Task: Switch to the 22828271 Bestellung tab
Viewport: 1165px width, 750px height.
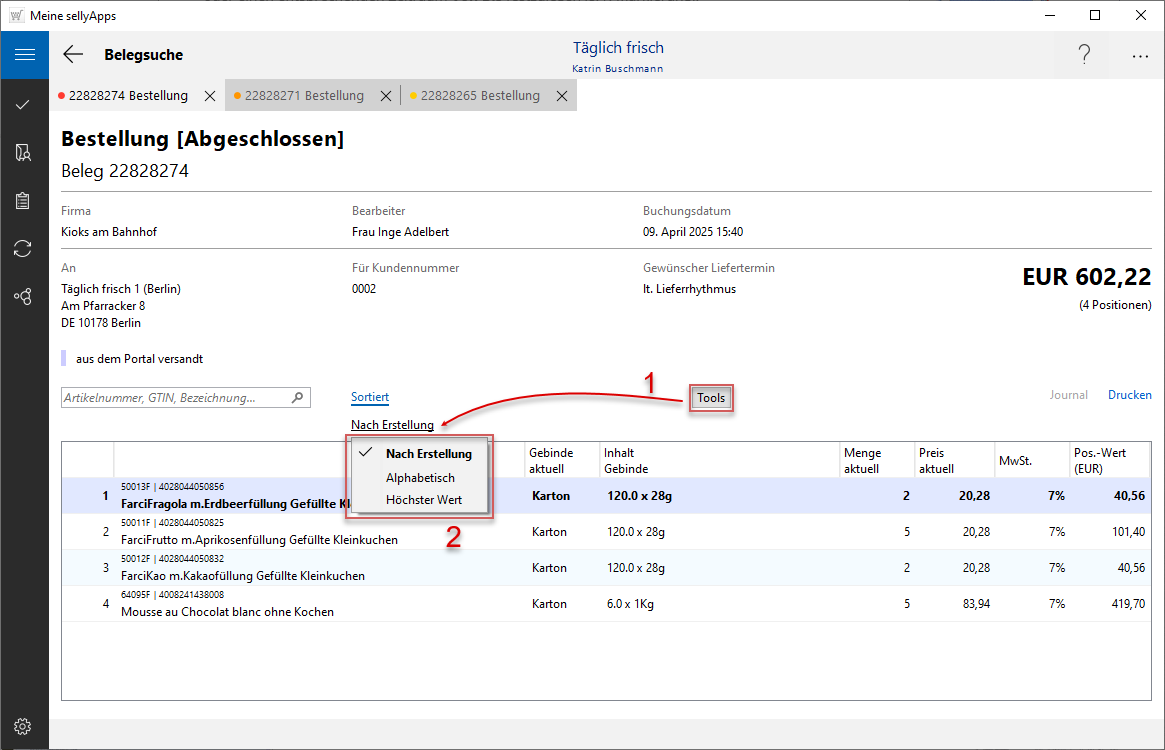Action: pyautogui.click(x=304, y=96)
